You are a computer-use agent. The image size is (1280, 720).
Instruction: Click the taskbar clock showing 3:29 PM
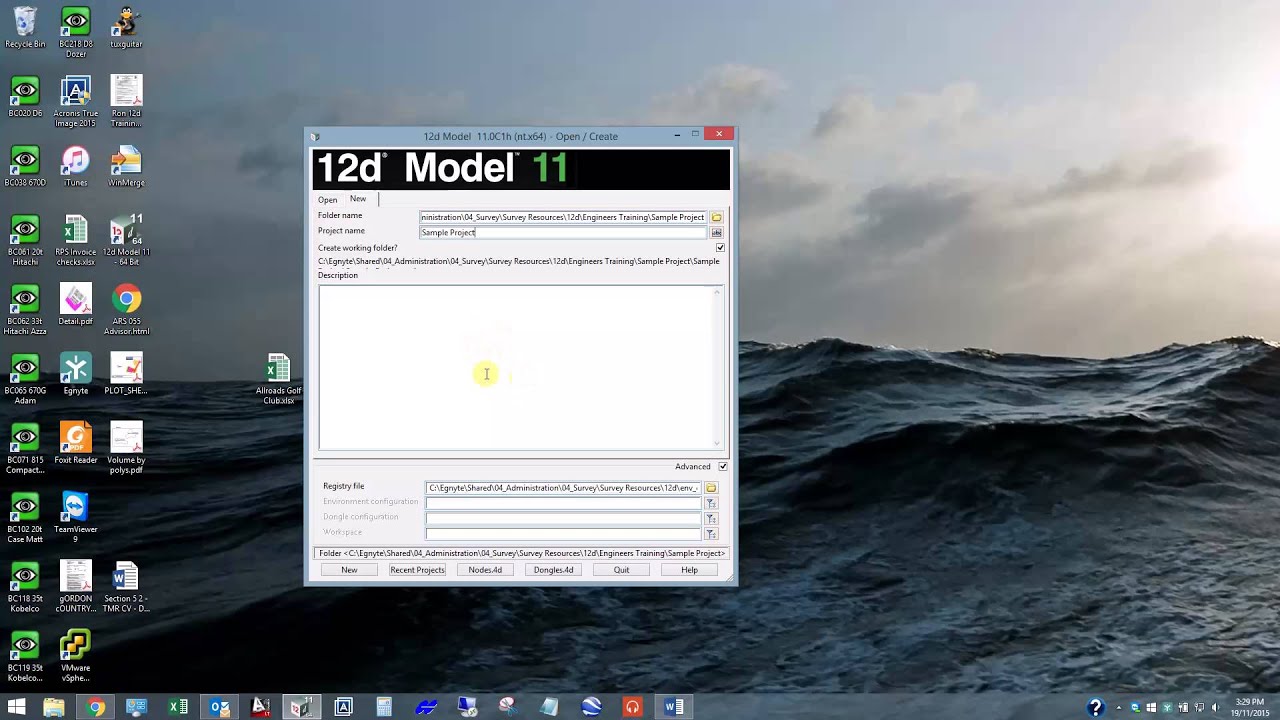point(1250,707)
